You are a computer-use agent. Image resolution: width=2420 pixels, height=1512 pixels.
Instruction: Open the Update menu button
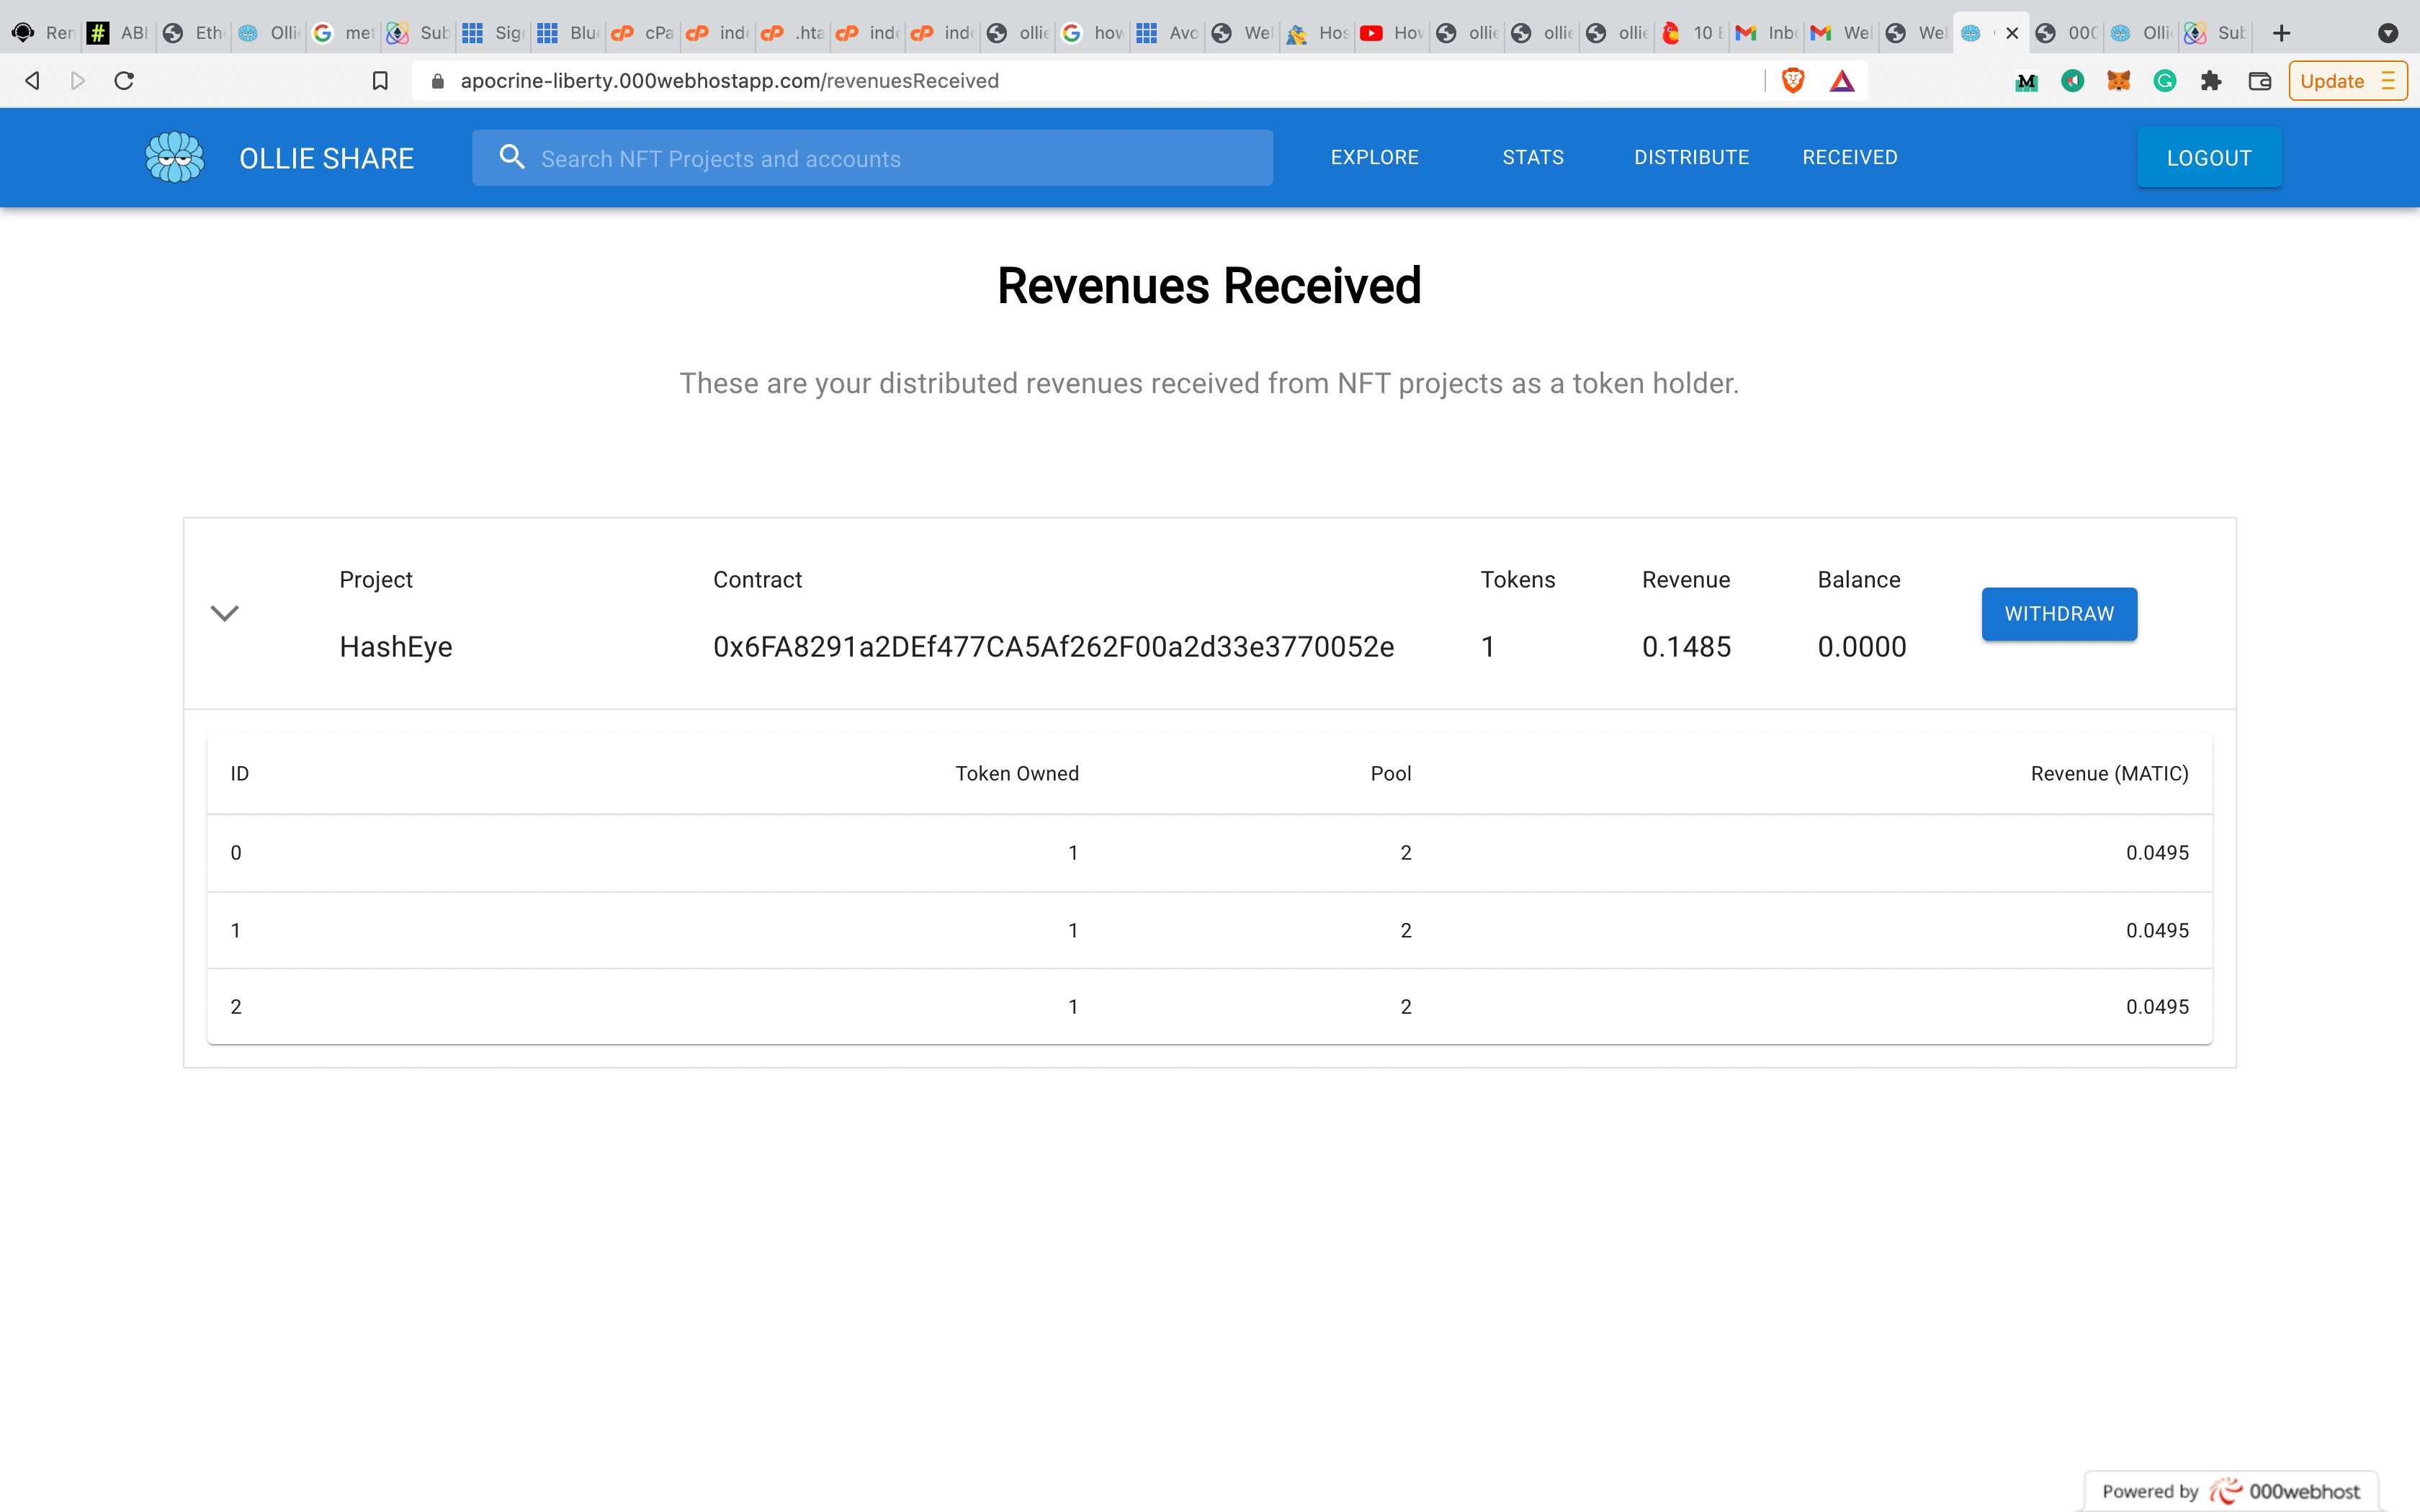tap(2347, 81)
